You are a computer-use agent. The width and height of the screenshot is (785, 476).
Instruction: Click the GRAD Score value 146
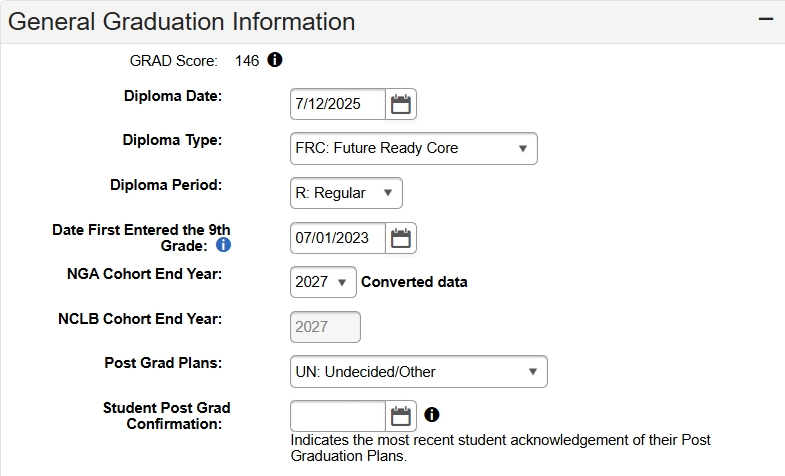247,61
